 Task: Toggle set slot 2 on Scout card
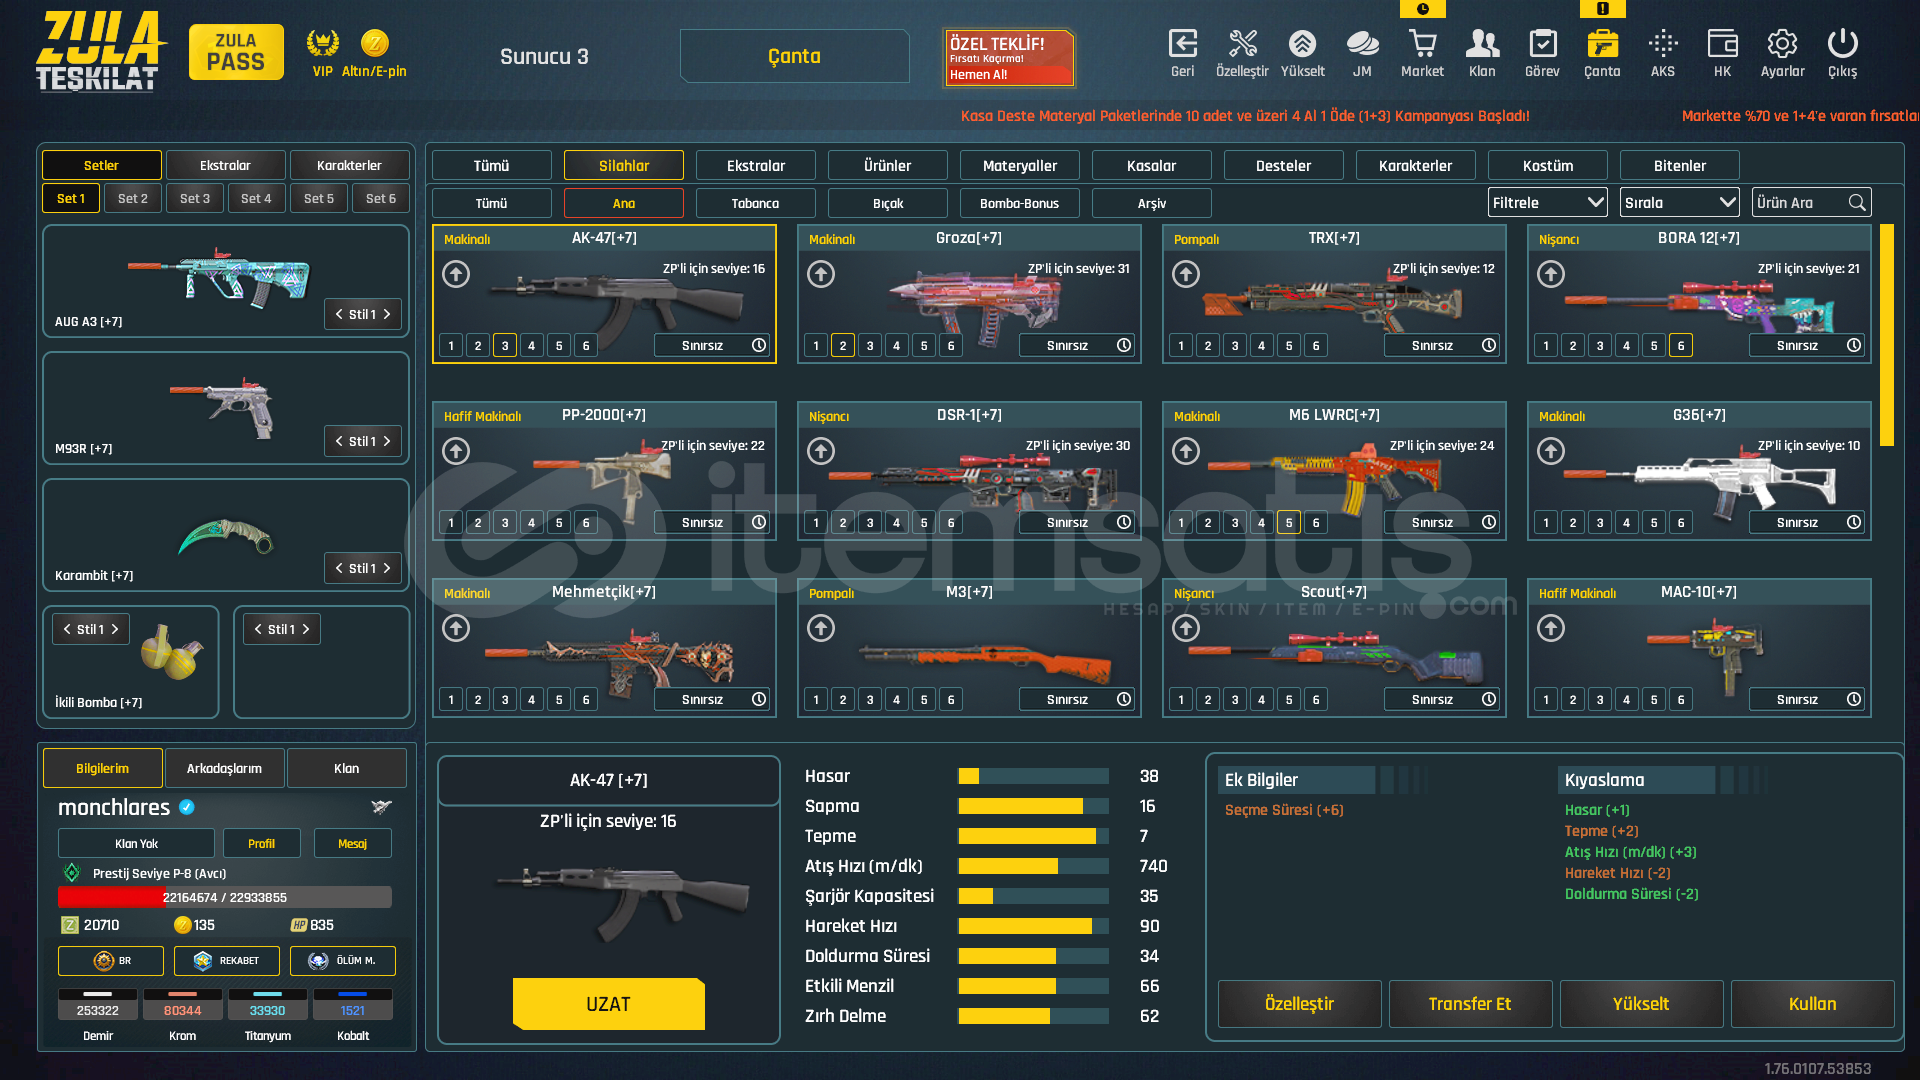tap(1208, 700)
